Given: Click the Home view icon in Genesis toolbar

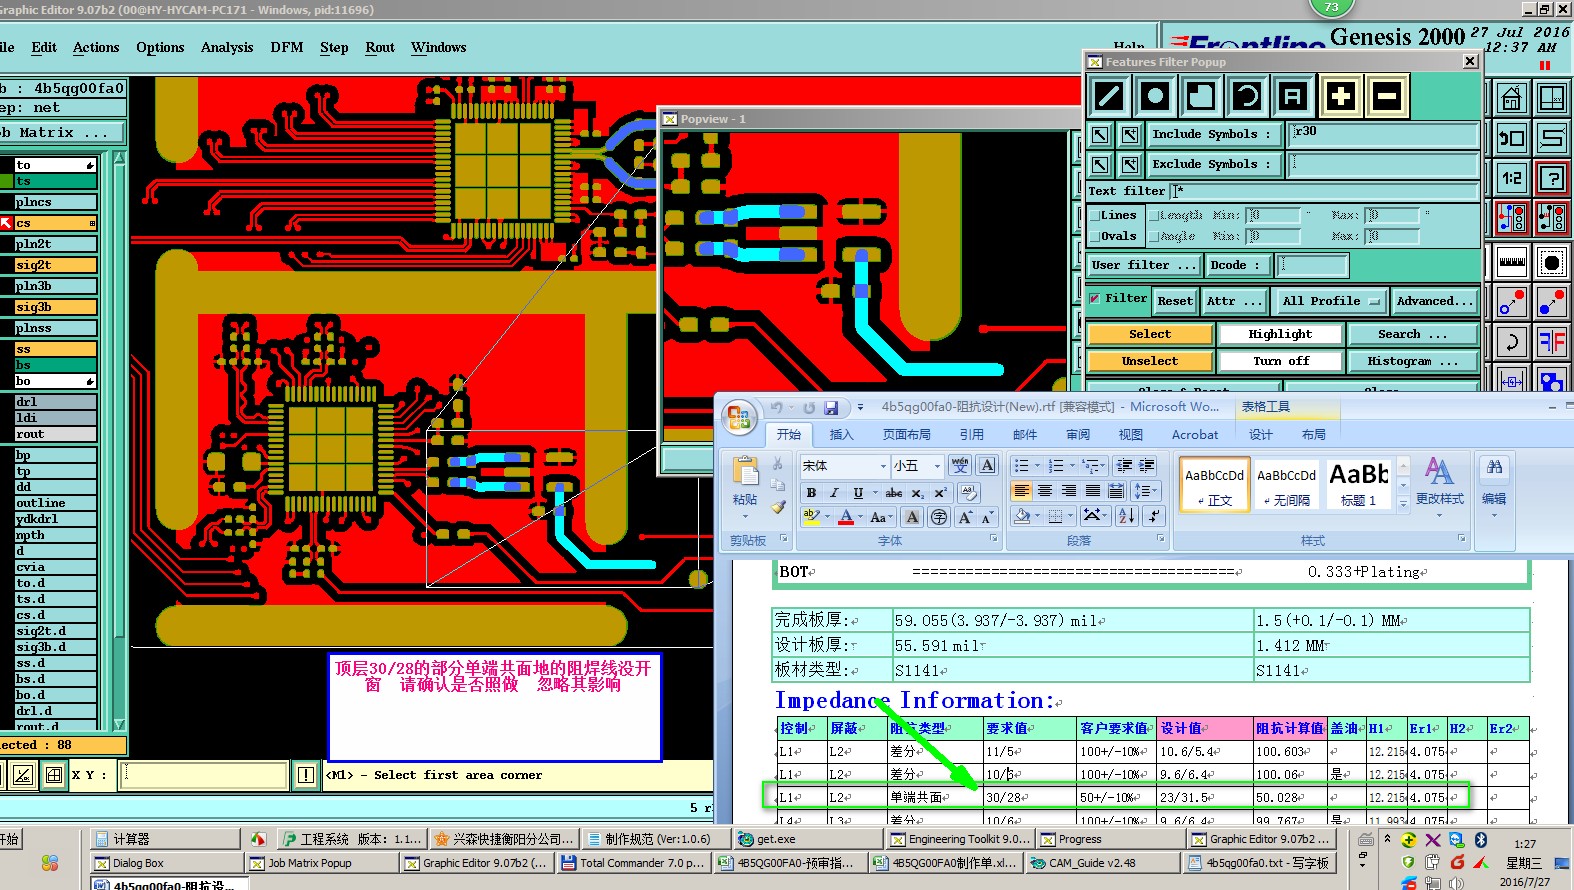Looking at the screenshot, I should 1512,98.
